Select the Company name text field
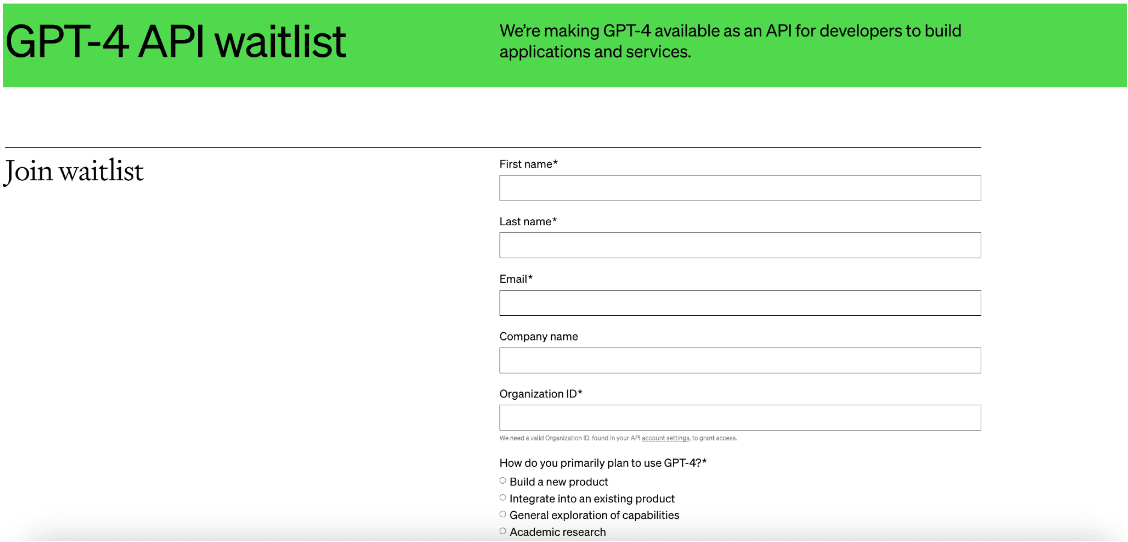 pyautogui.click(x=740, y=360)
